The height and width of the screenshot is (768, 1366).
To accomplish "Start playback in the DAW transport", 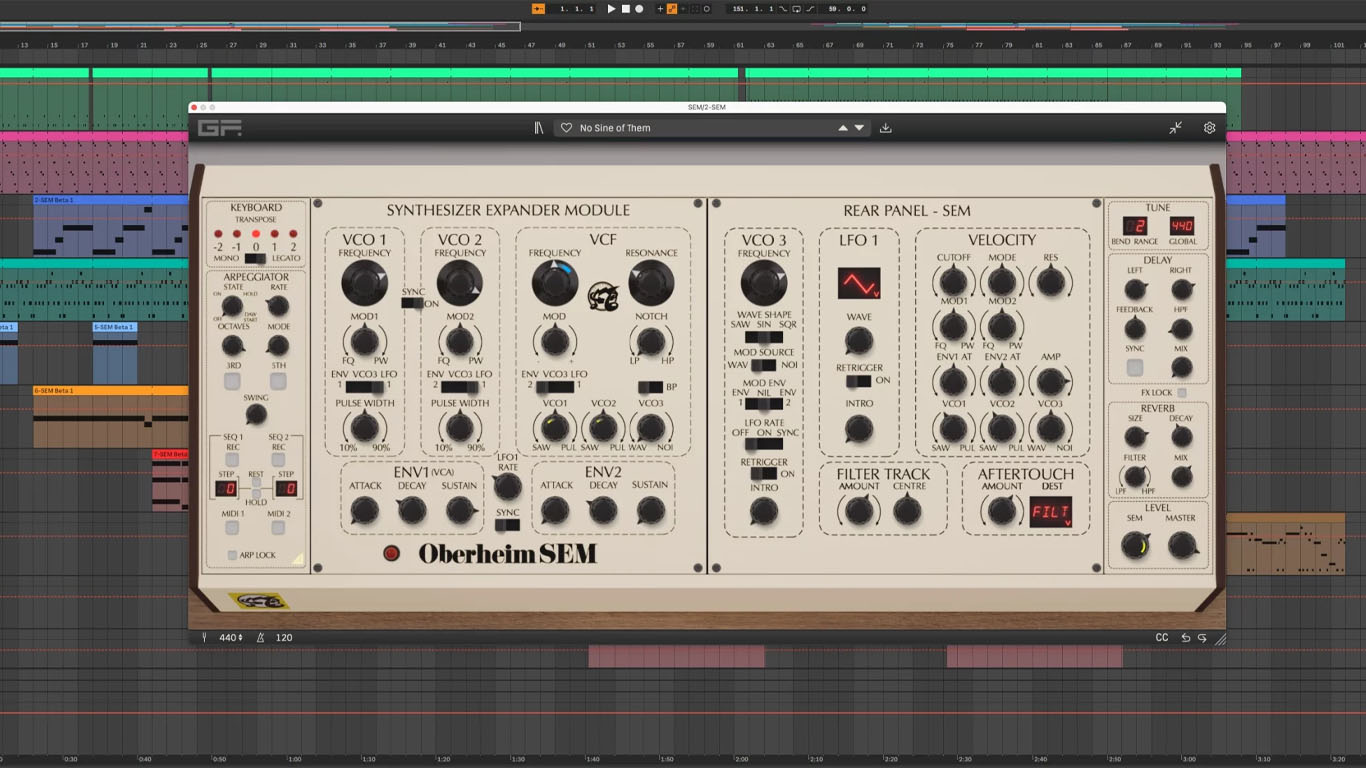I will tap(611, 9).
